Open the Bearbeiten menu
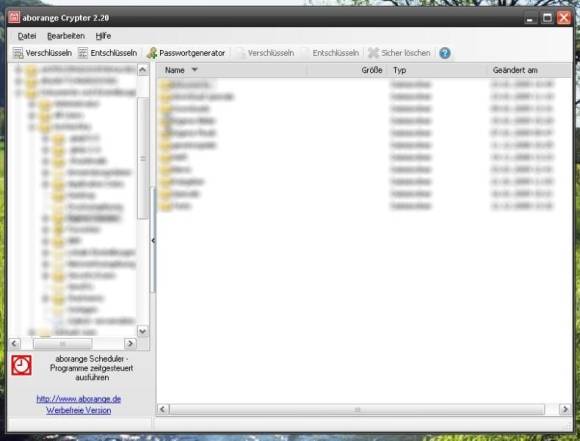This screenshot has height=441, width=580. pos(66,36)
